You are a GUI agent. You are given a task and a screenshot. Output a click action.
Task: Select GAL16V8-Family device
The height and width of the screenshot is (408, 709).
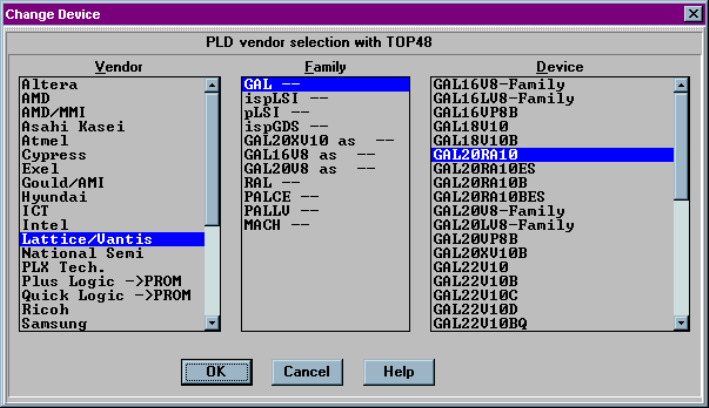click(x=553, y=85)
